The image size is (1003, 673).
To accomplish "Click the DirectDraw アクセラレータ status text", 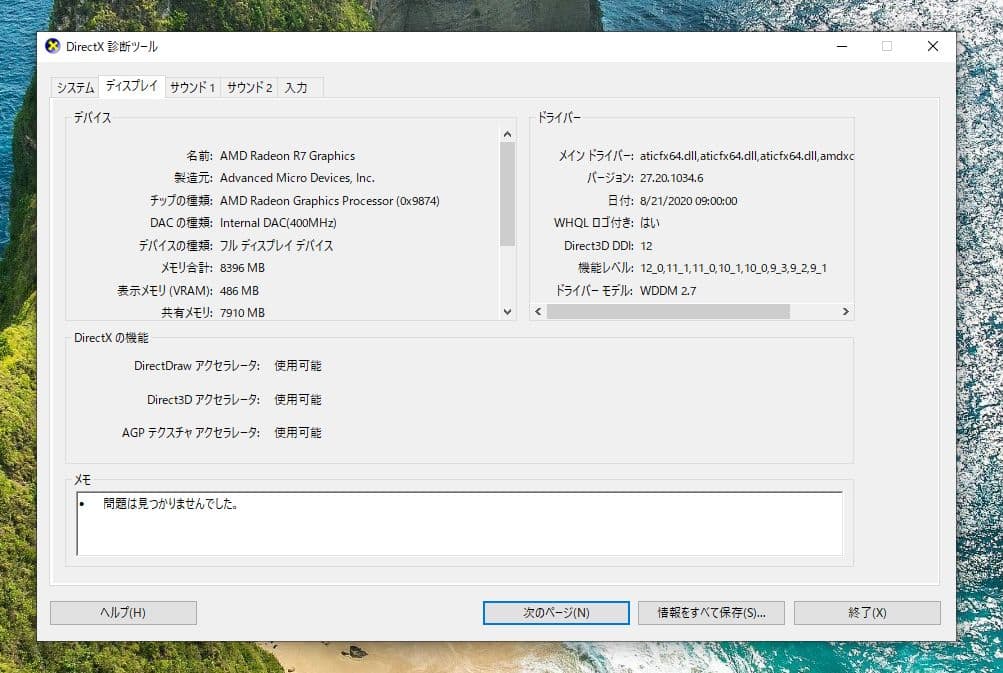I will coord(297,365).
